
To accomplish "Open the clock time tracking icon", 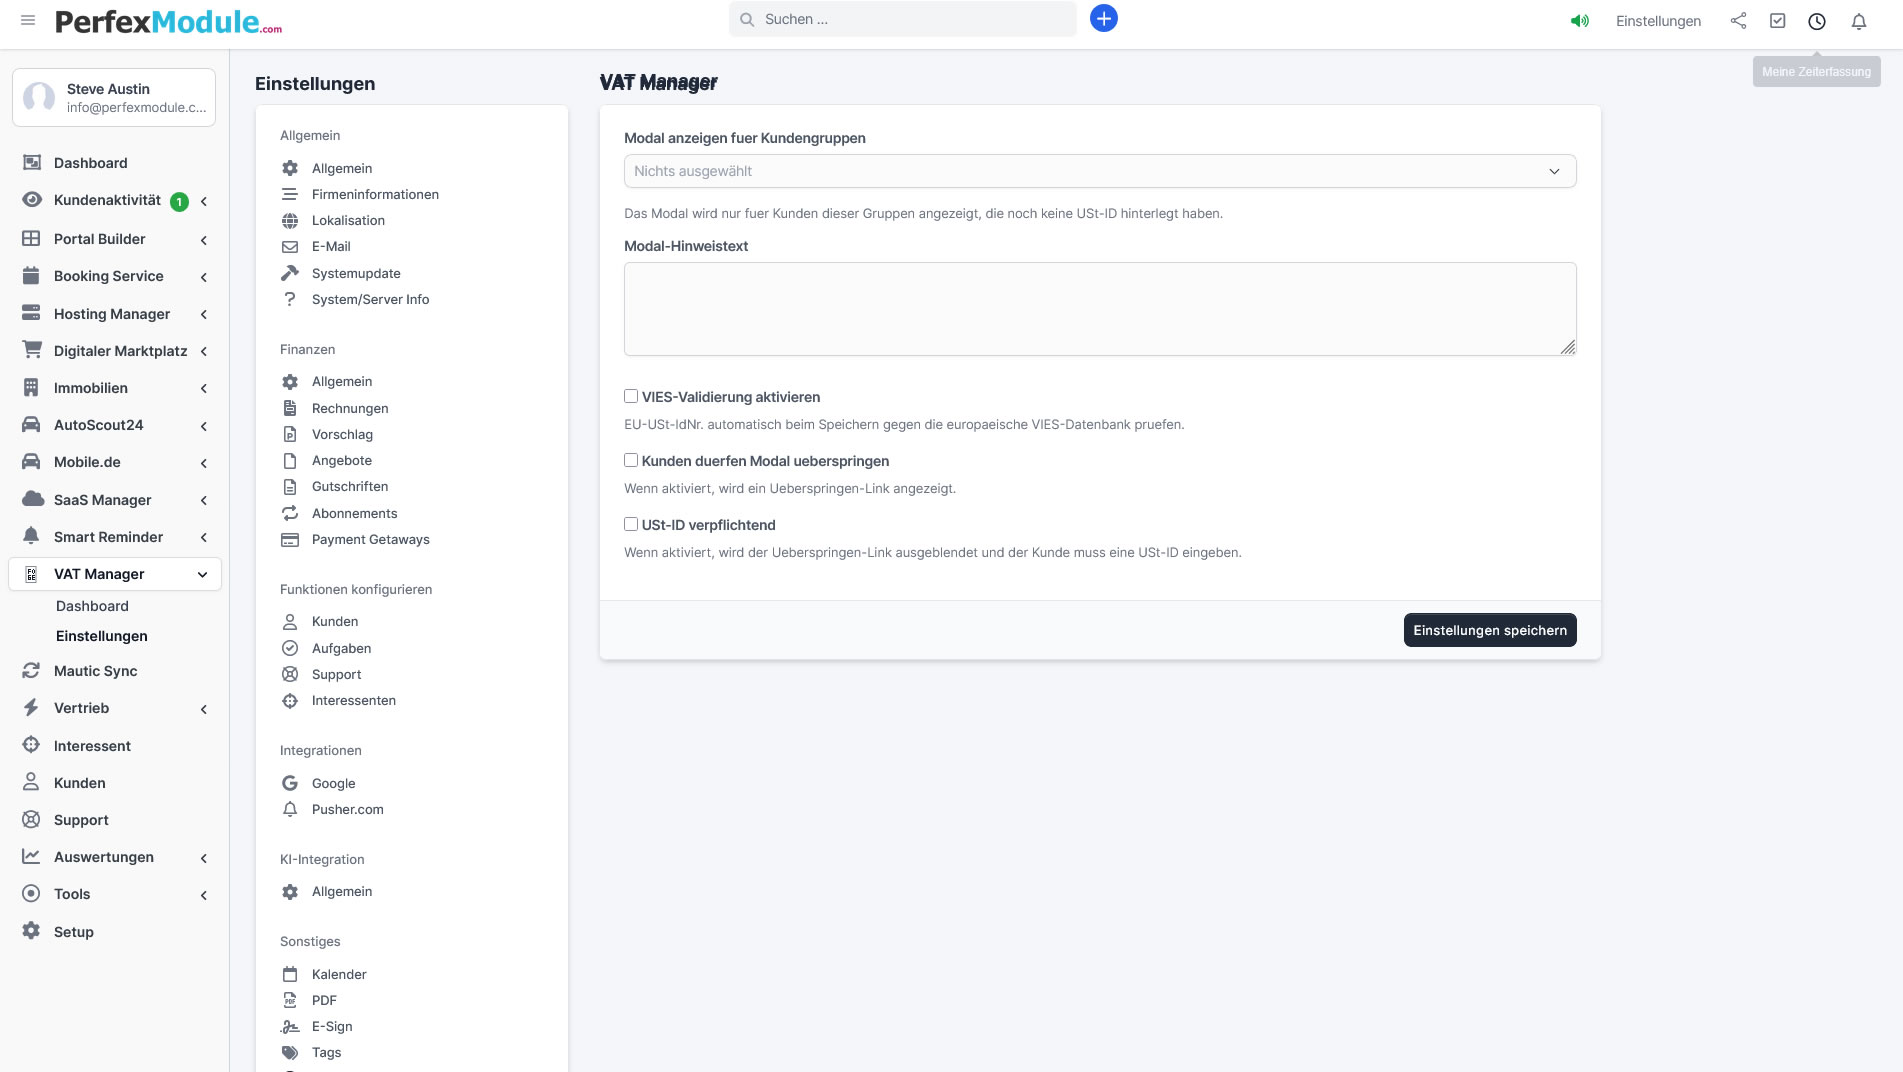I will (1816, 21).
